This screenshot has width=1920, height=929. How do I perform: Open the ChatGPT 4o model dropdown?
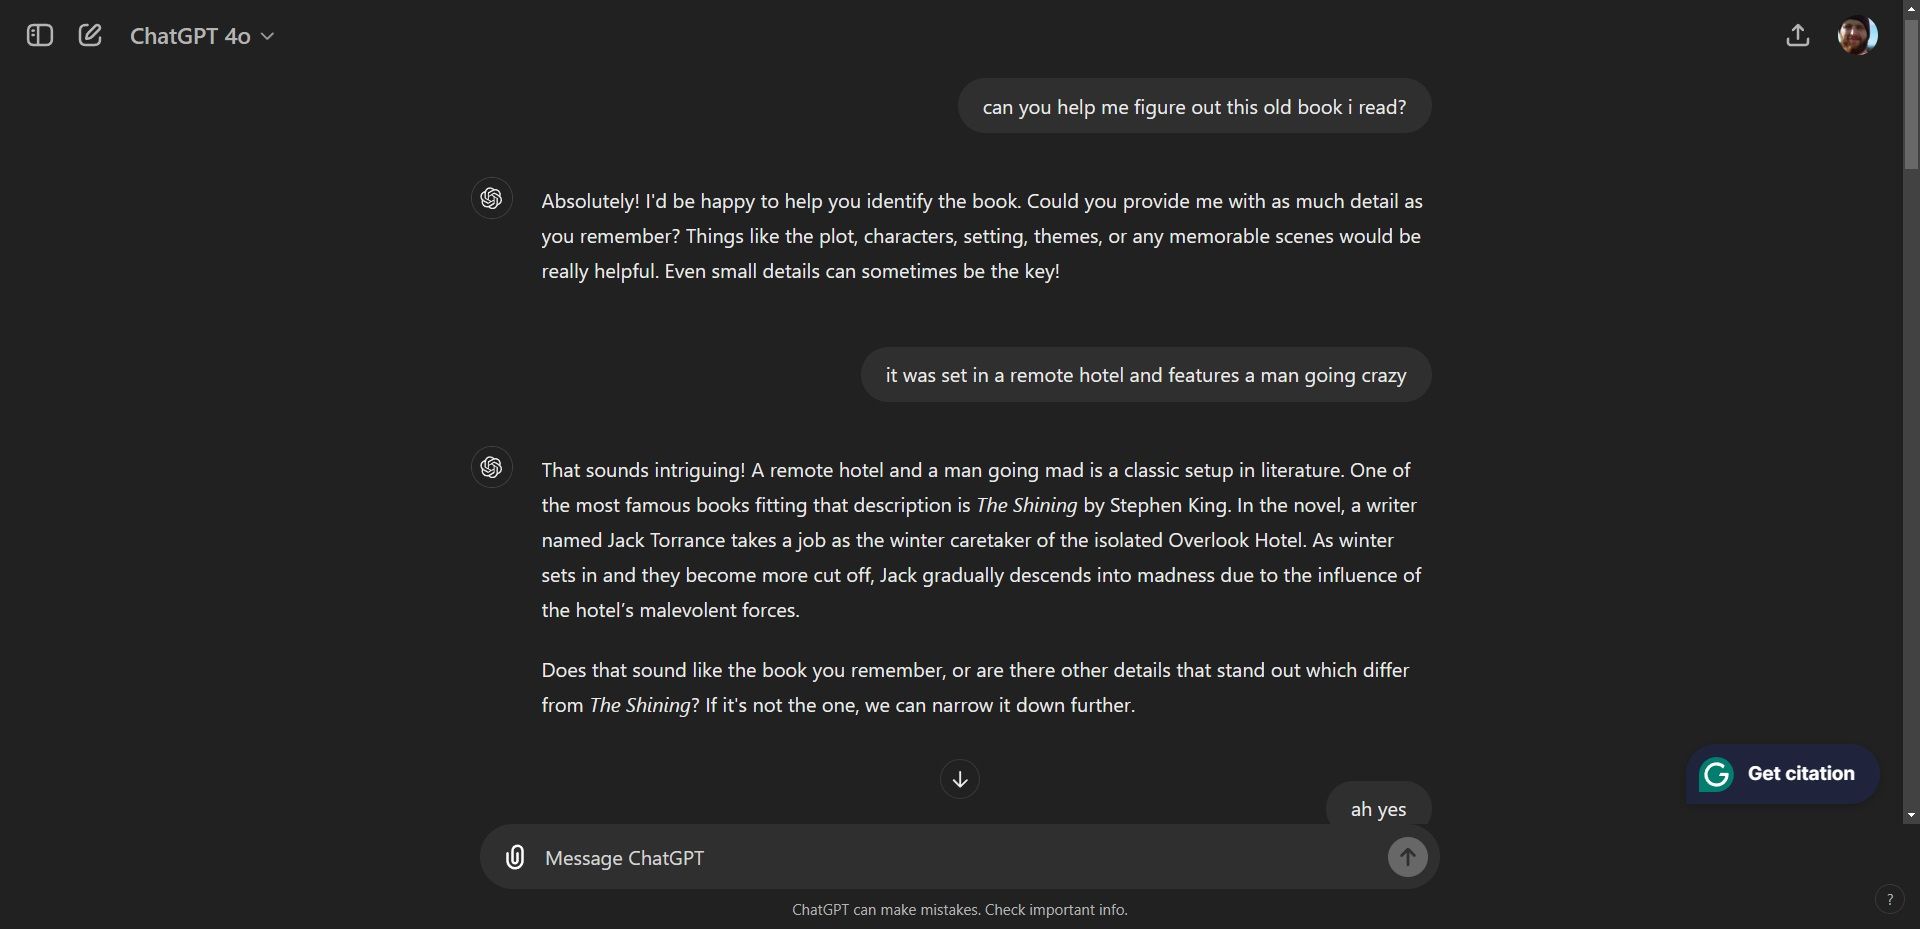[202, 36]
